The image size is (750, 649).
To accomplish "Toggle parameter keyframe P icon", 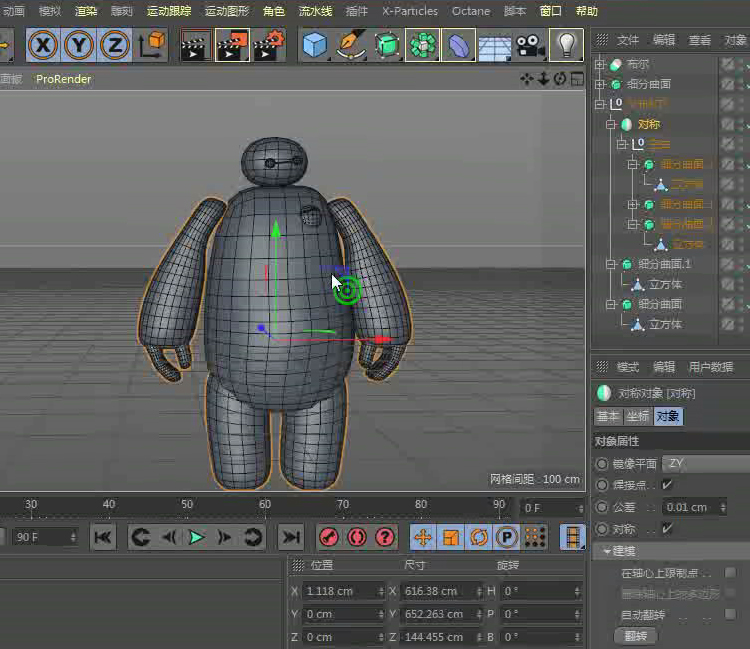I will [507, 537].
